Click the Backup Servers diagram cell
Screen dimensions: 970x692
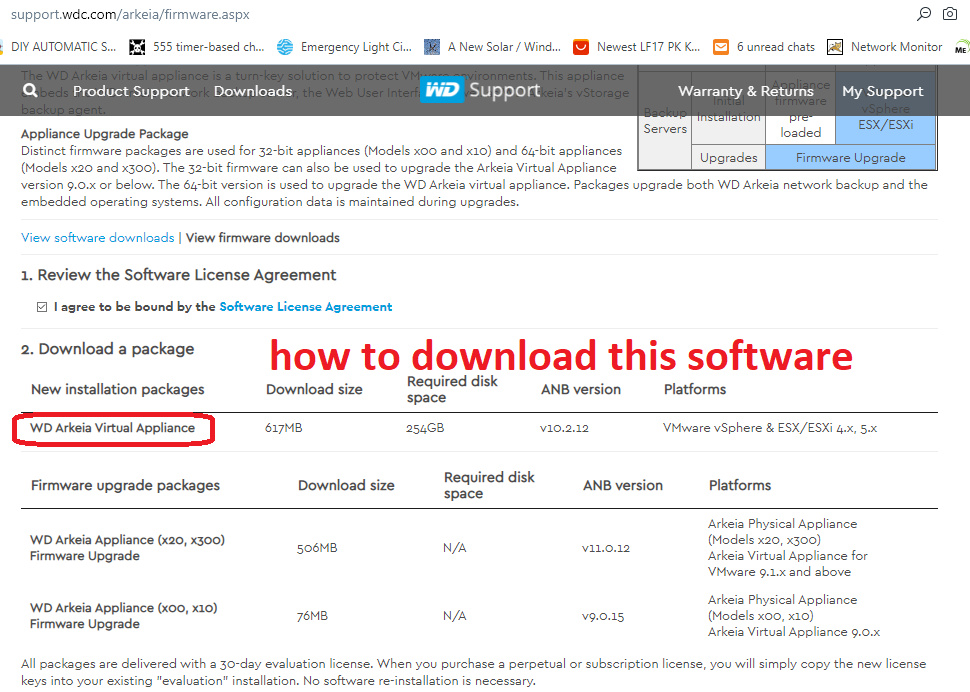point(665,121)
